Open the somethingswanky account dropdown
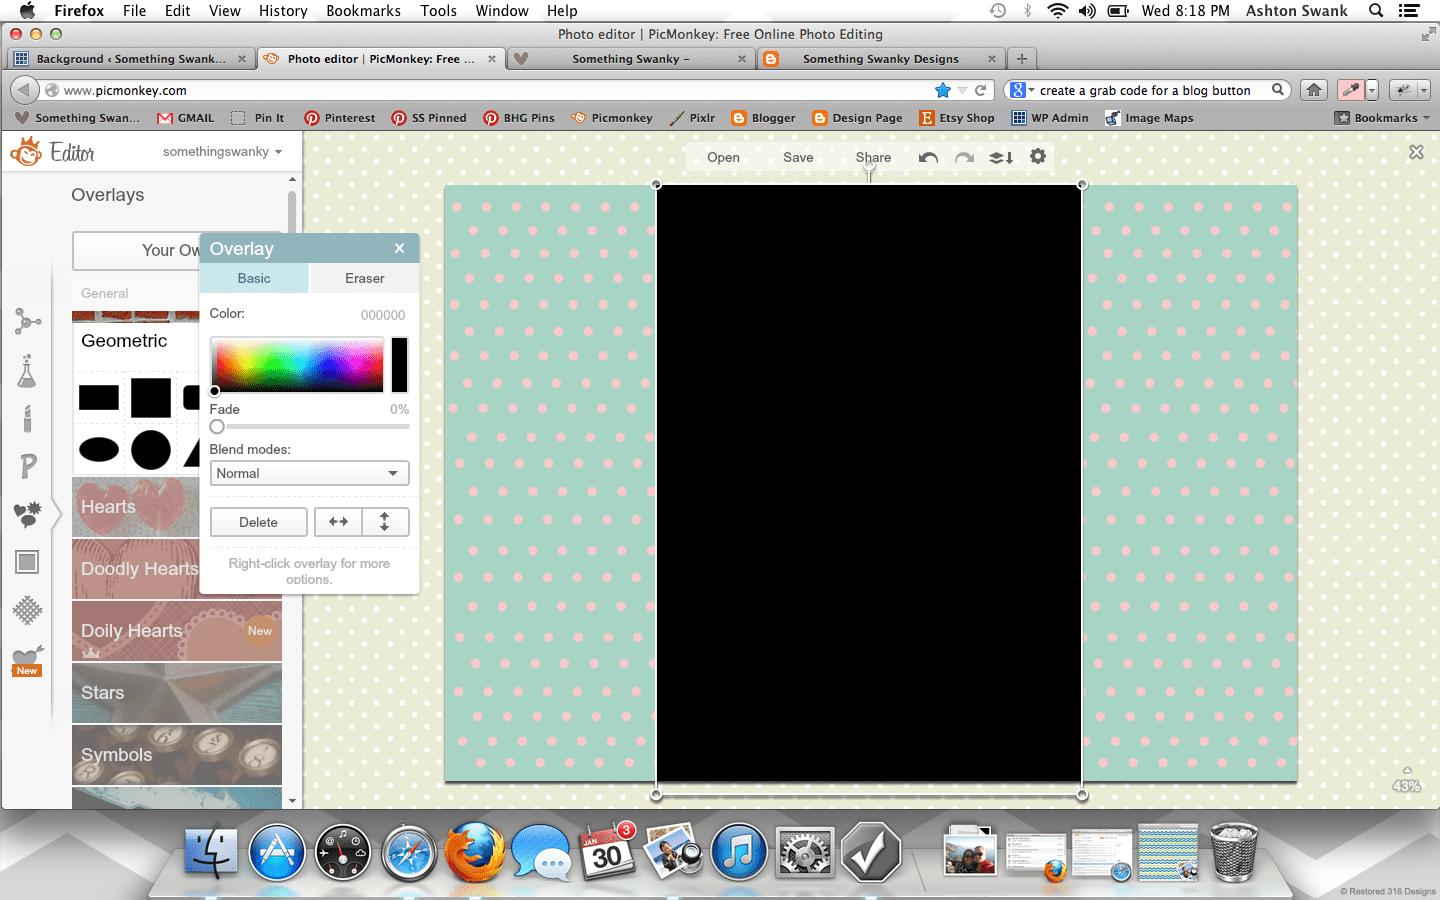 pos(222,152)
